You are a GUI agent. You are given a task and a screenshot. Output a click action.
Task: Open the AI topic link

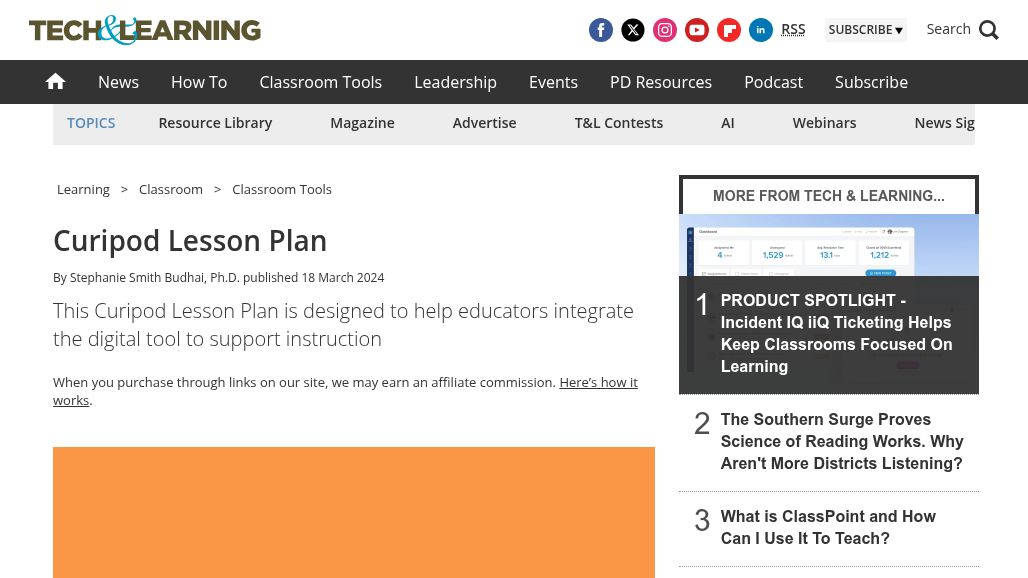coord(728,123)
